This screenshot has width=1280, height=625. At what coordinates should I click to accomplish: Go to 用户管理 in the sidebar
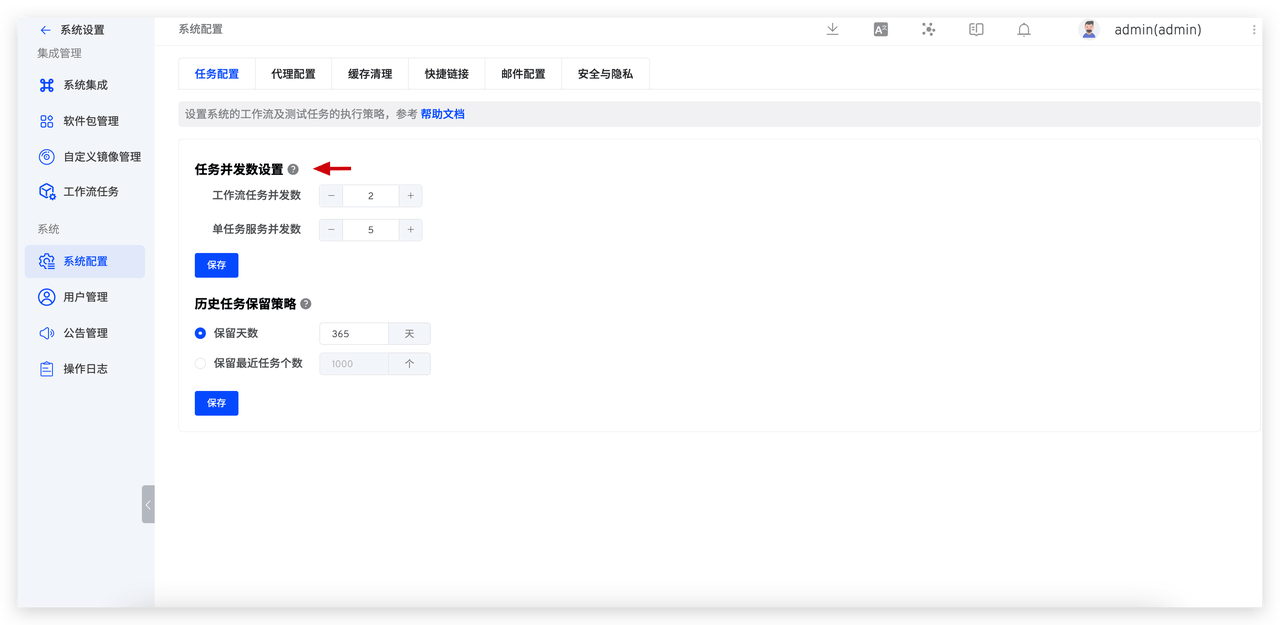point(85,297)
